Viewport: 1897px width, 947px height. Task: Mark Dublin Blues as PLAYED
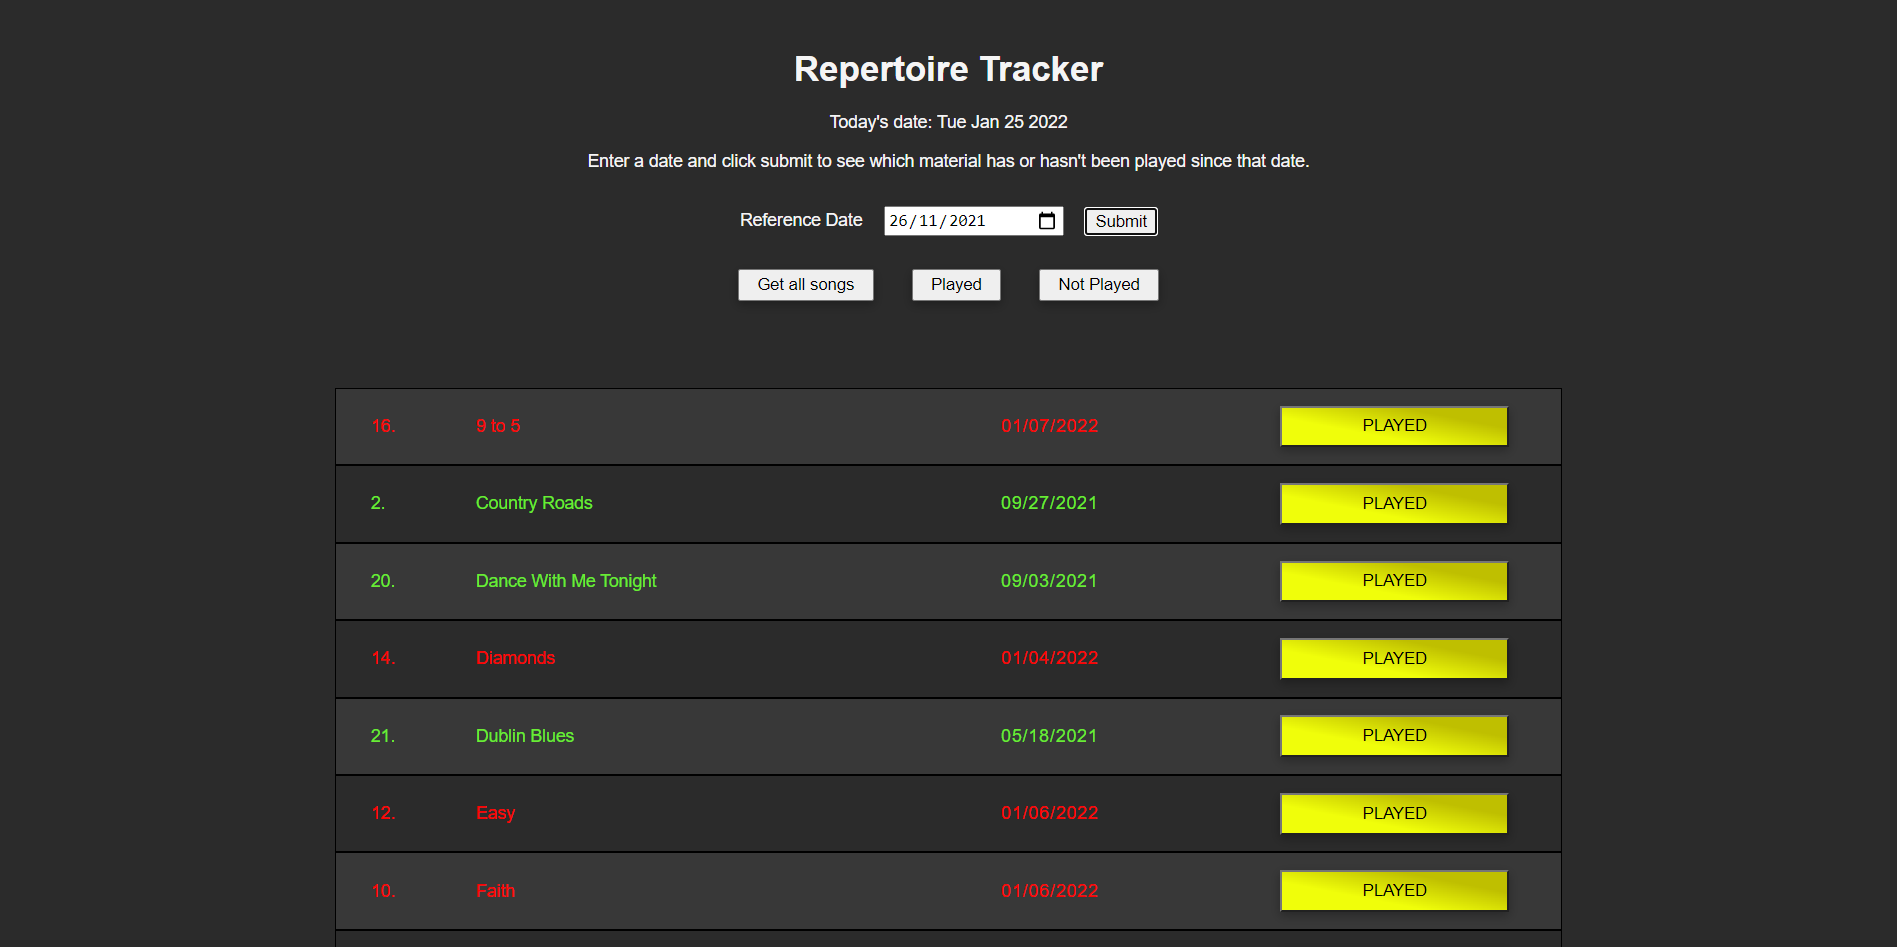1394,736
